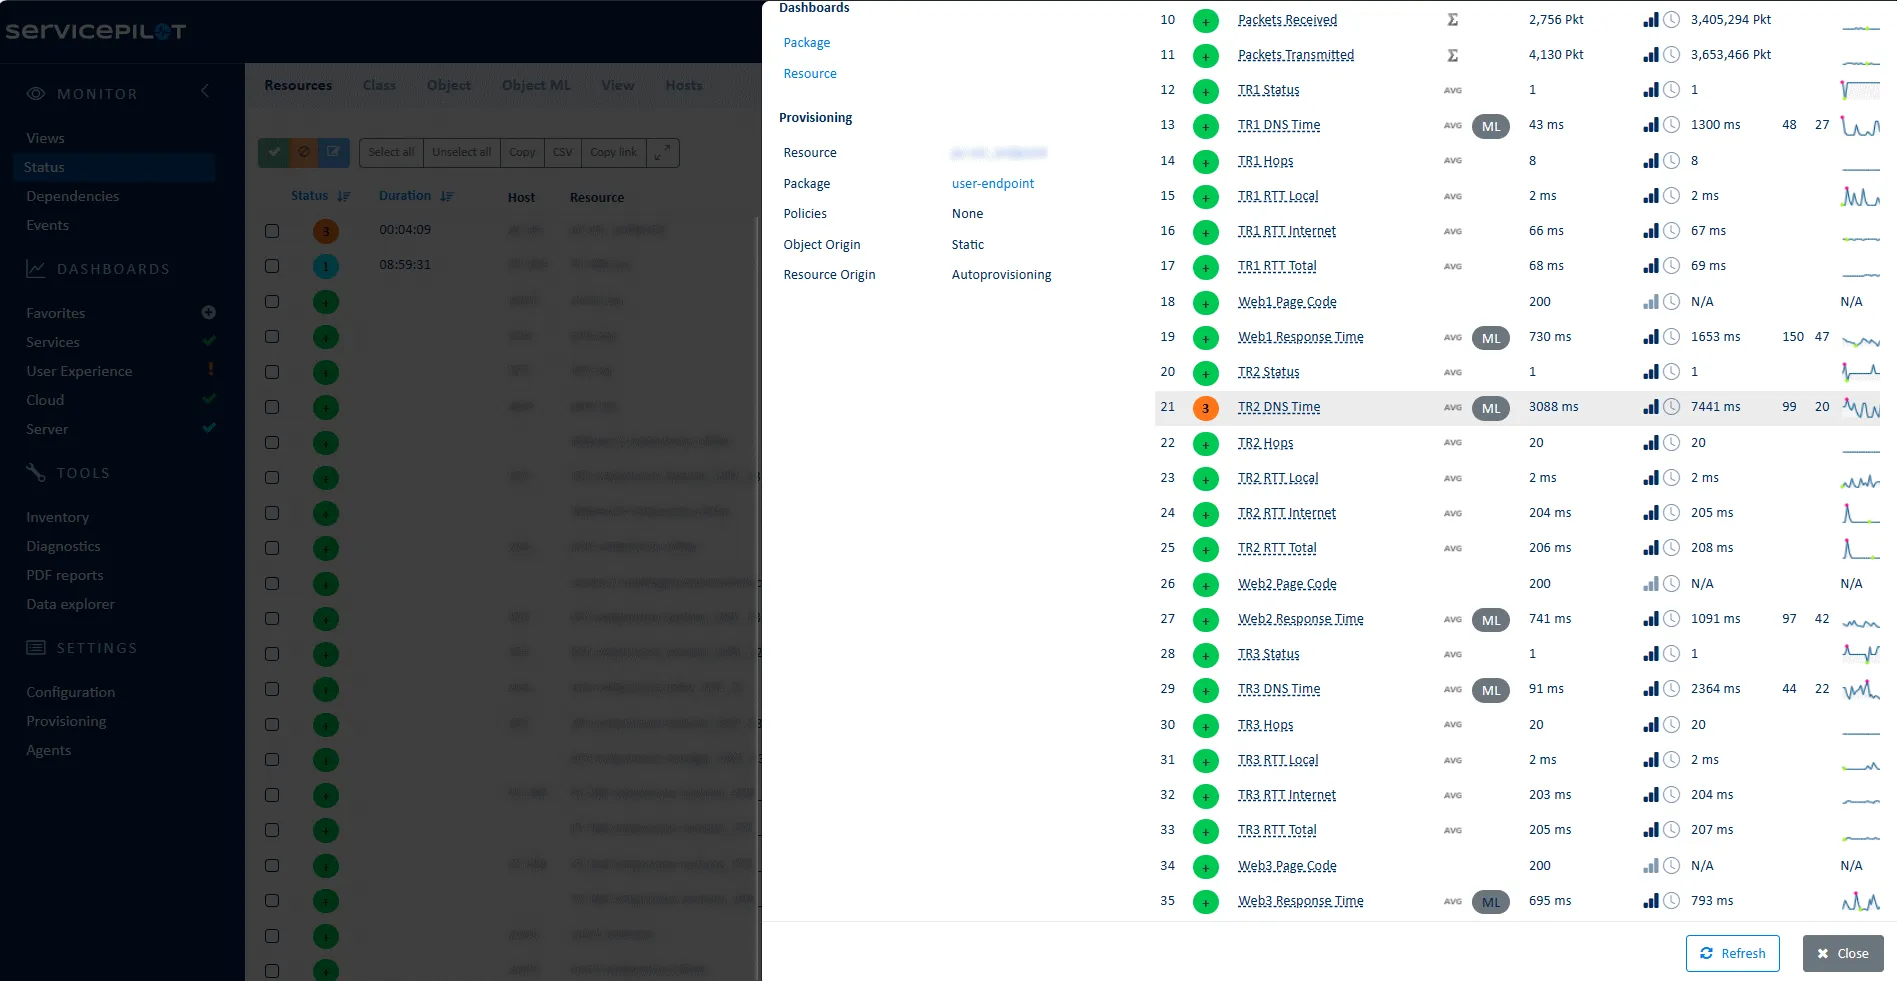Open the user-endpoint package link
1897x981 pixels.
click(992, 183)
